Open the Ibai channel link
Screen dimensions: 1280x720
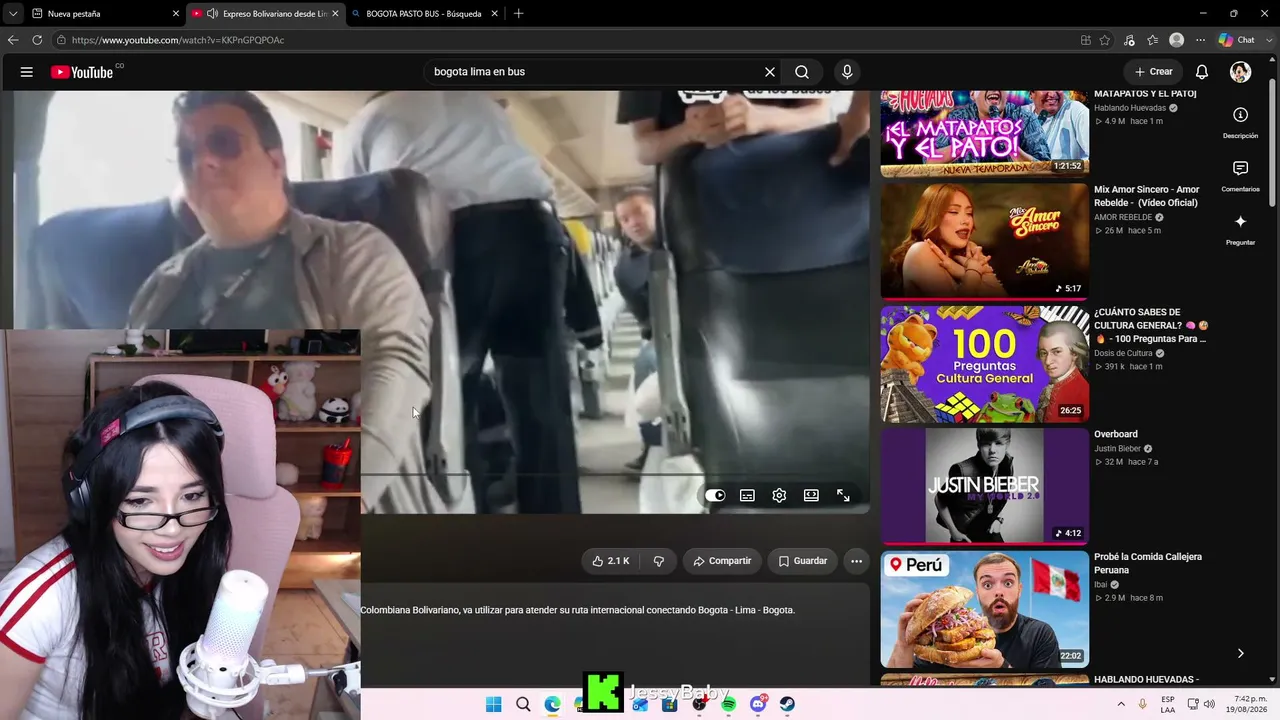pos(1101,584)
